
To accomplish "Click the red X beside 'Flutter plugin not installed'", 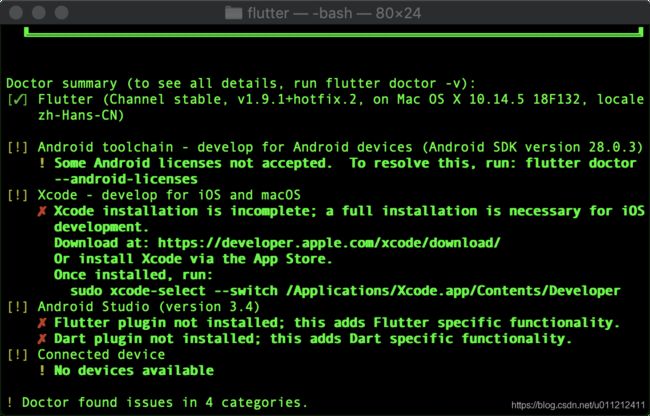I will pyautogui.click(x=42, y=323).
